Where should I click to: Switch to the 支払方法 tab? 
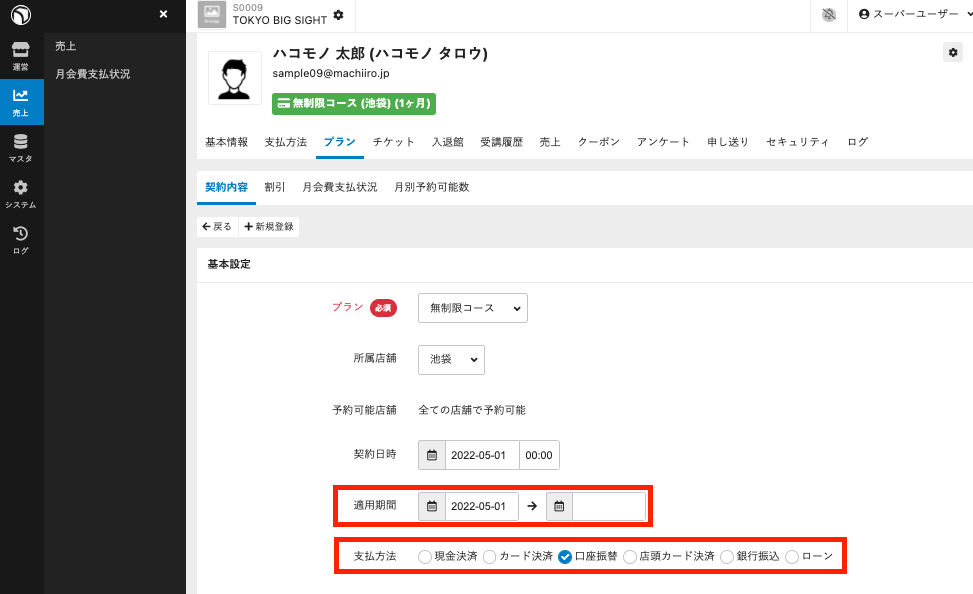pyautogui.click(x=285, y=142)
